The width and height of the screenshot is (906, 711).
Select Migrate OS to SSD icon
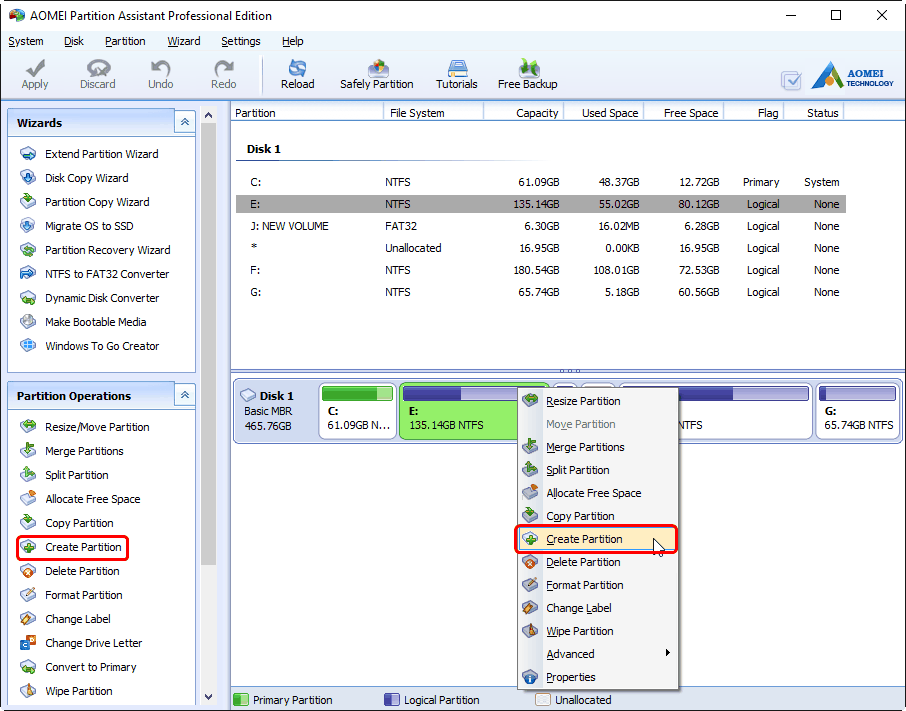point(28,225)
